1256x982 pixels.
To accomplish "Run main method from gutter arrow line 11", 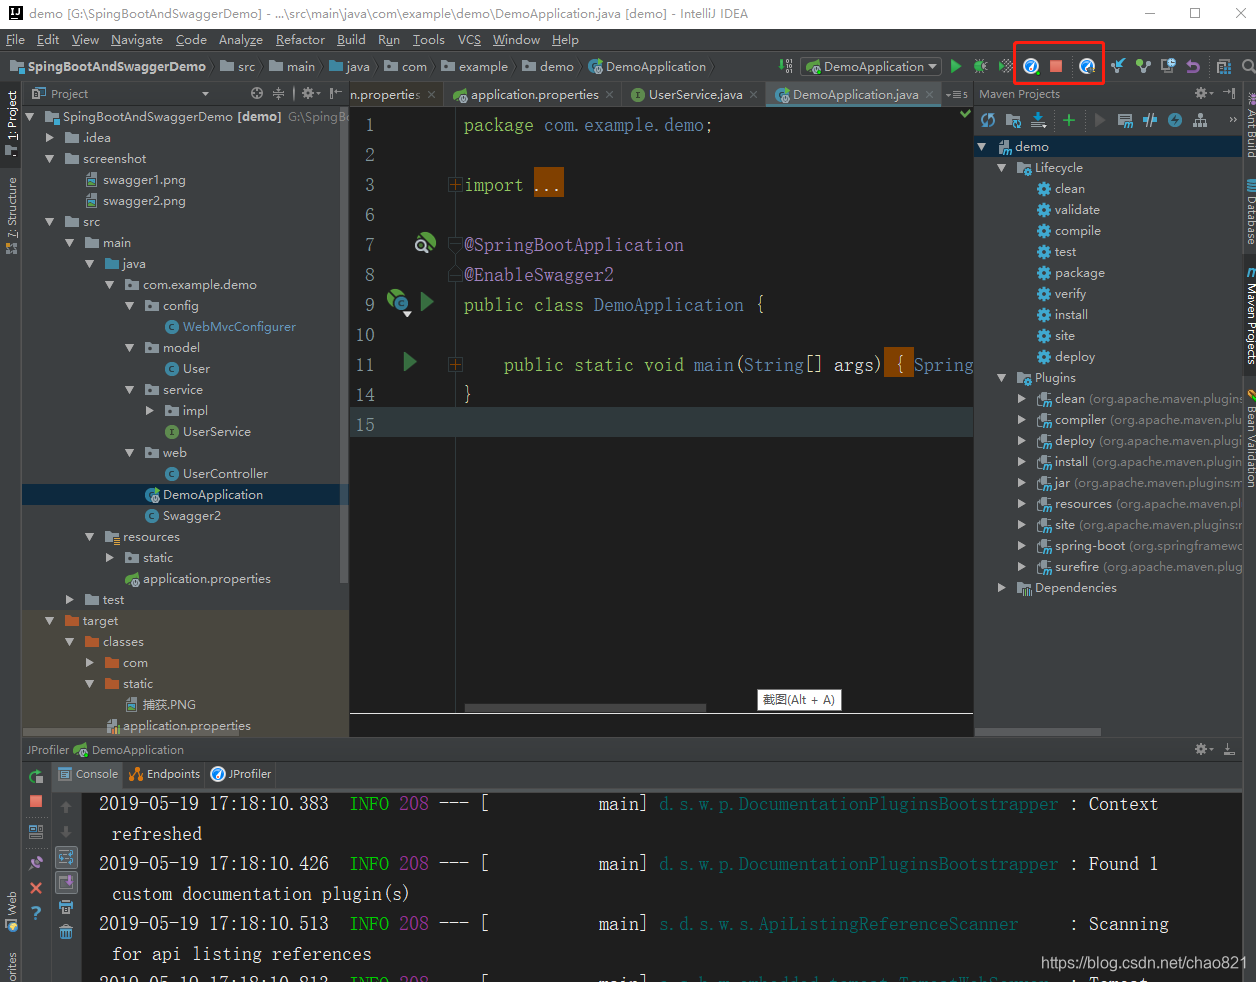I will coord(409,362).
